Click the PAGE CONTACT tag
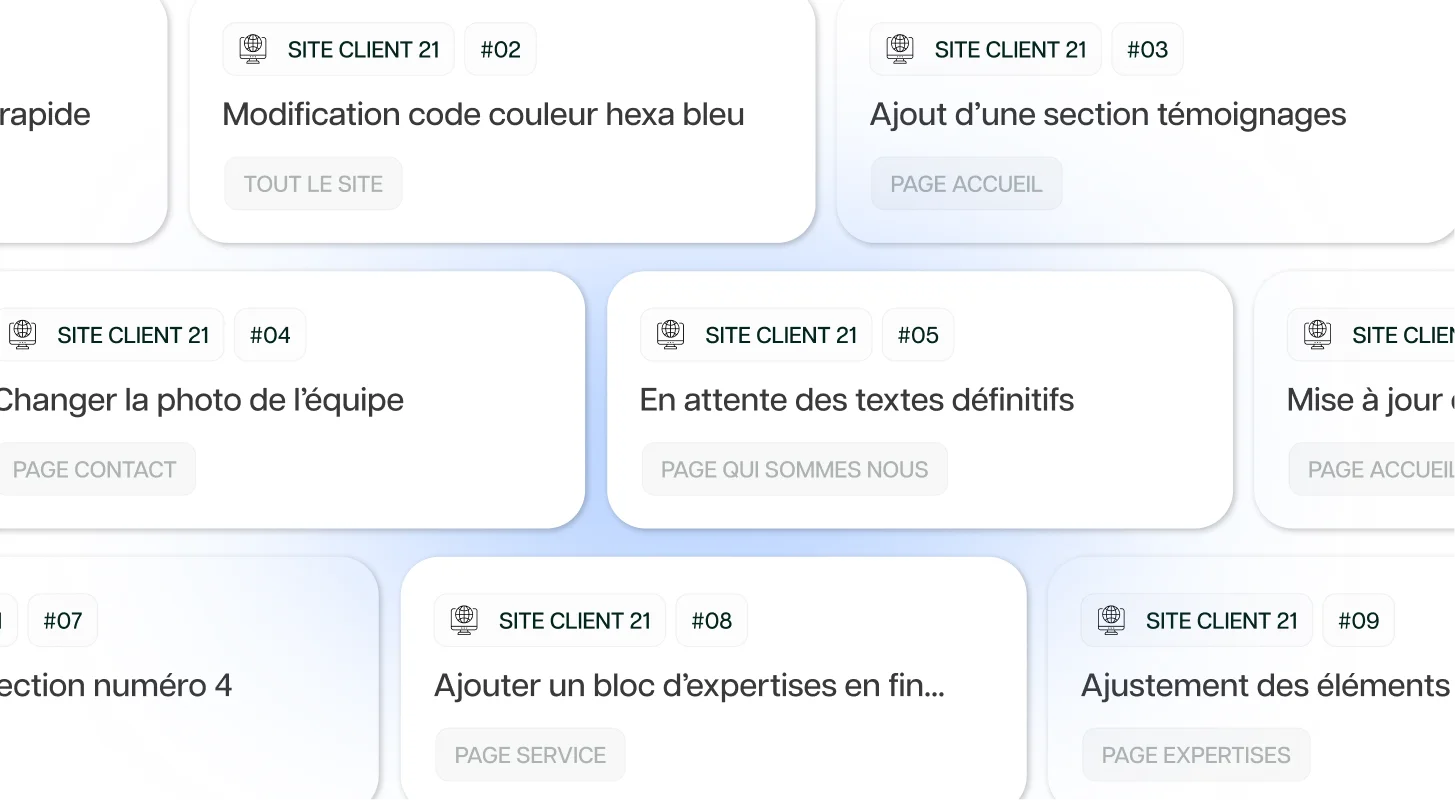Screen dimensions: 1455x800 click(94, 469)
